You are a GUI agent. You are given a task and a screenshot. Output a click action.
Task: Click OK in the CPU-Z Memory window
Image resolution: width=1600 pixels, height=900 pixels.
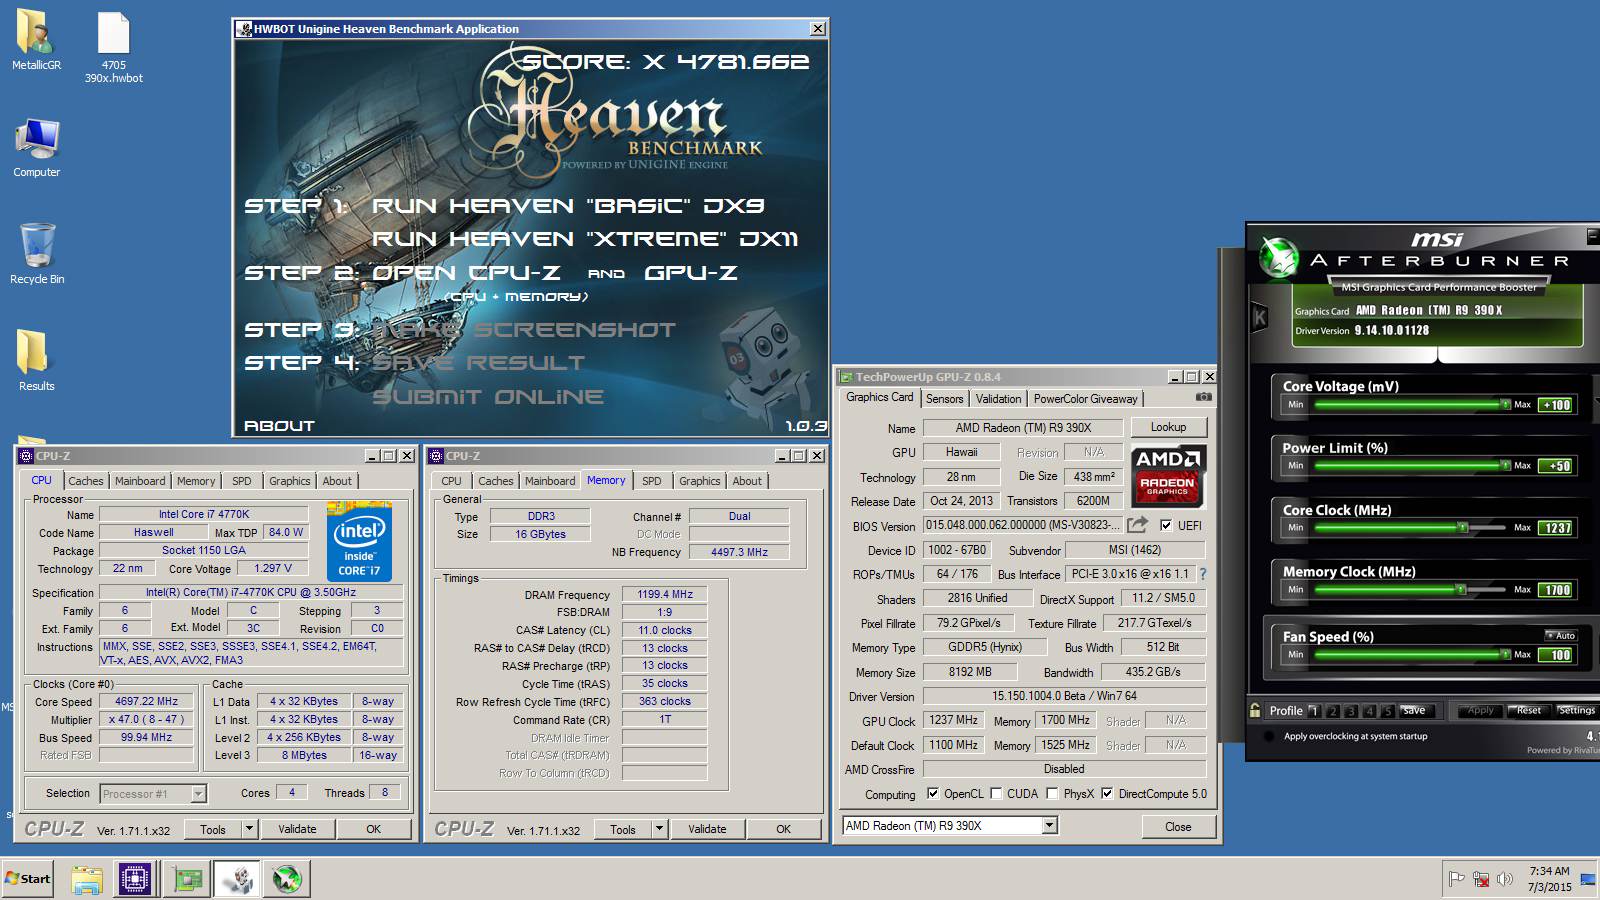(x=783, y=829)
